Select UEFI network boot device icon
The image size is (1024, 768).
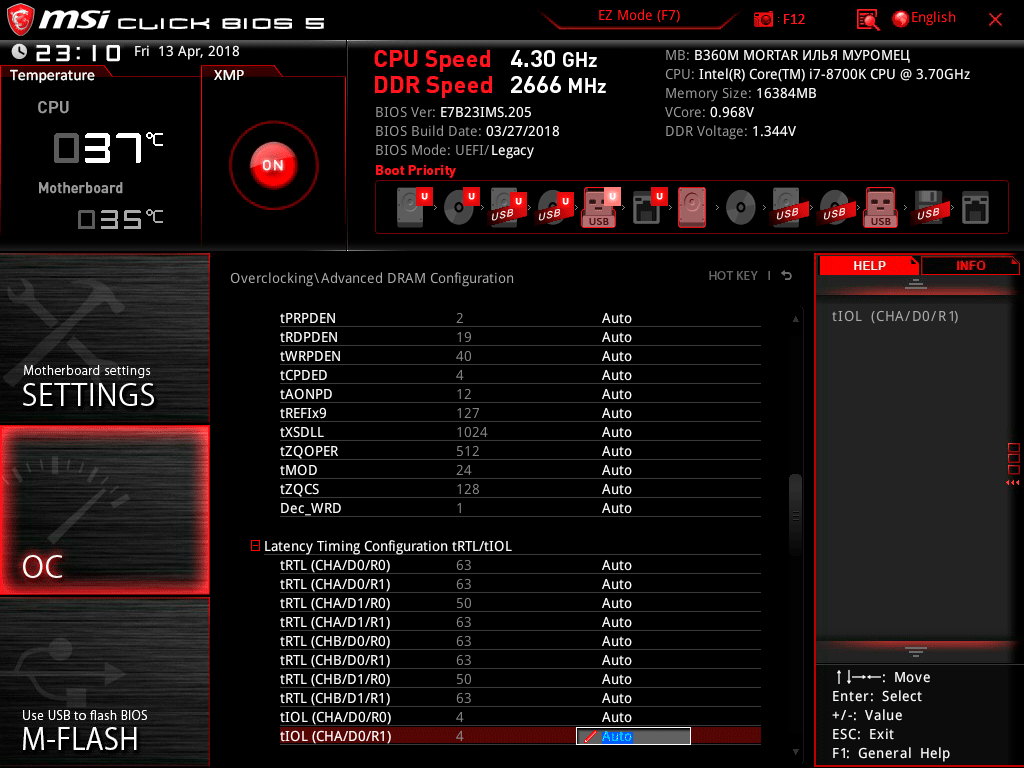click(648, 207)
